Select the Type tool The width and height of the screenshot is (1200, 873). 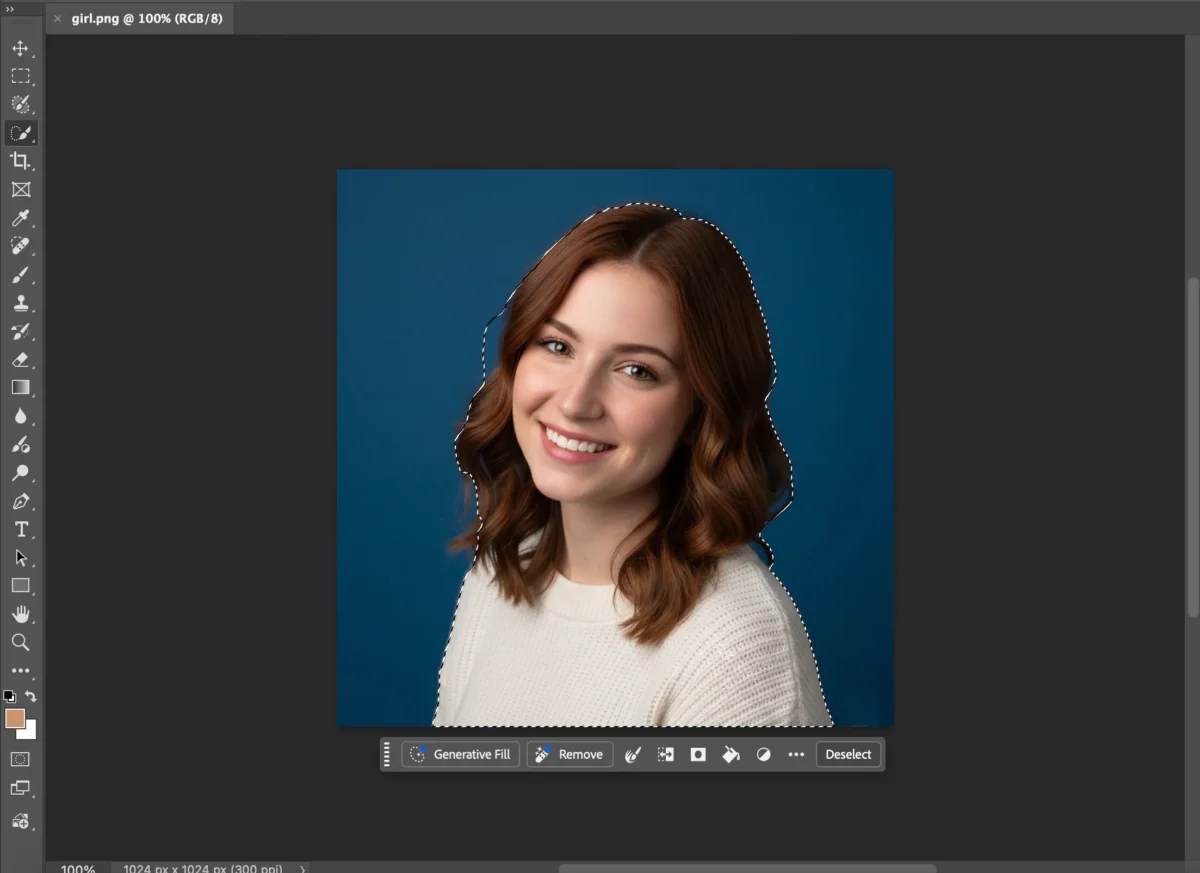point(21,529)
